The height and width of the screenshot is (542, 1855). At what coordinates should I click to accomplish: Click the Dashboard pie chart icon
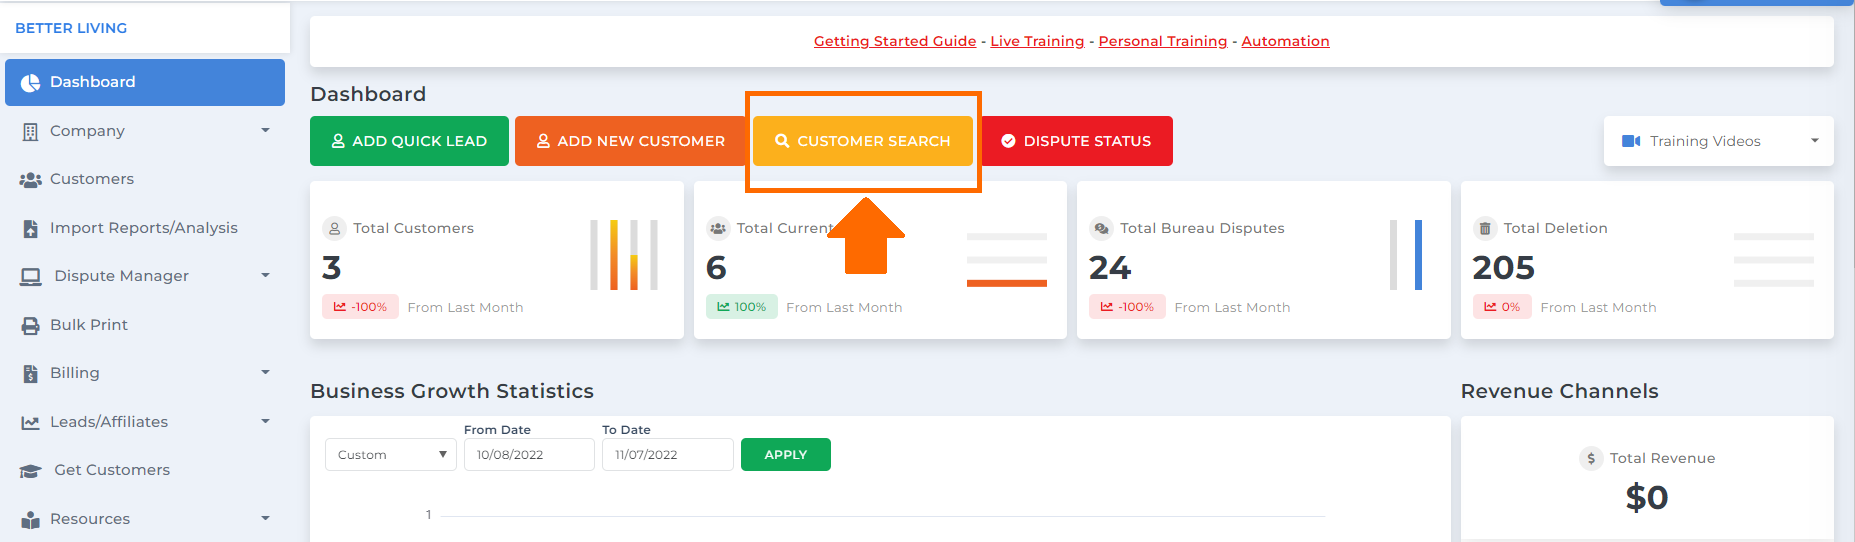click(x=30, y=82)
